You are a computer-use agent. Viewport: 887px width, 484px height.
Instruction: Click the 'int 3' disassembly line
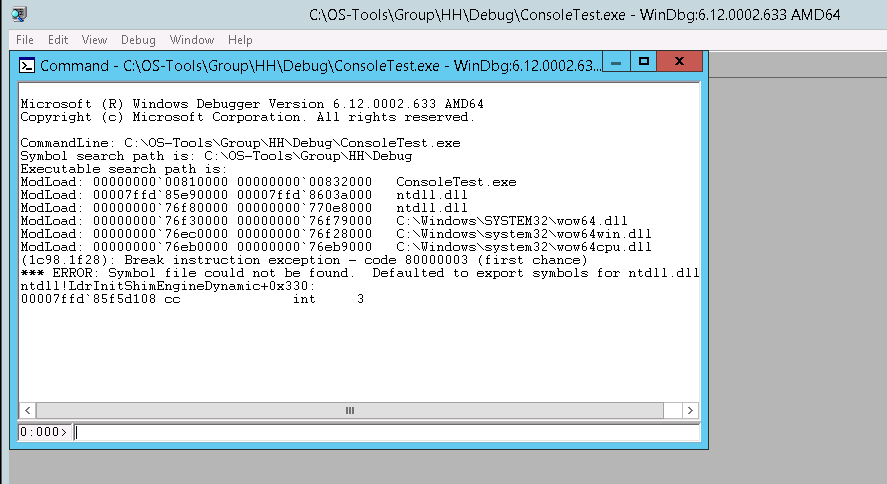click(x=192, y=299)
